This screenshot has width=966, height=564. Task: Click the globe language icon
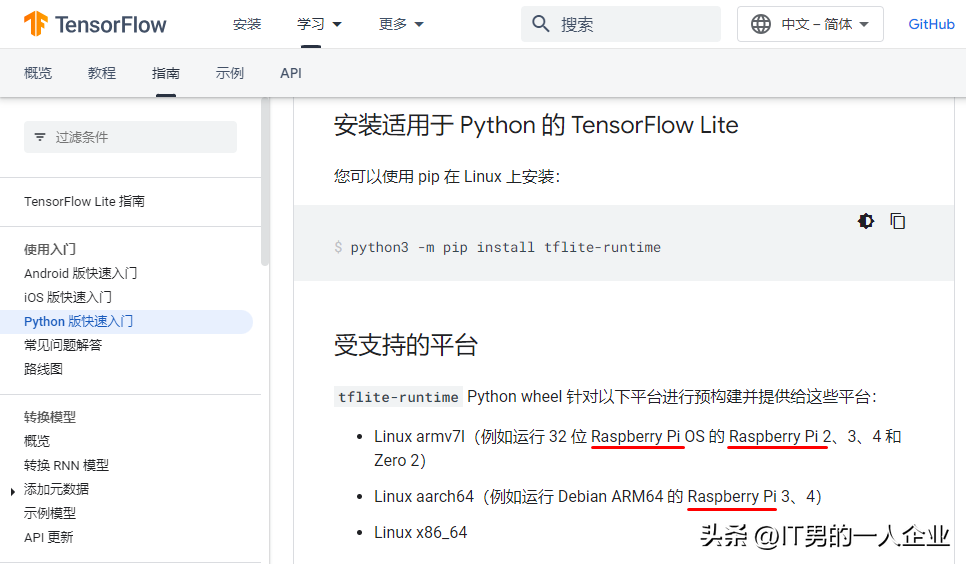tap(761, 24)
